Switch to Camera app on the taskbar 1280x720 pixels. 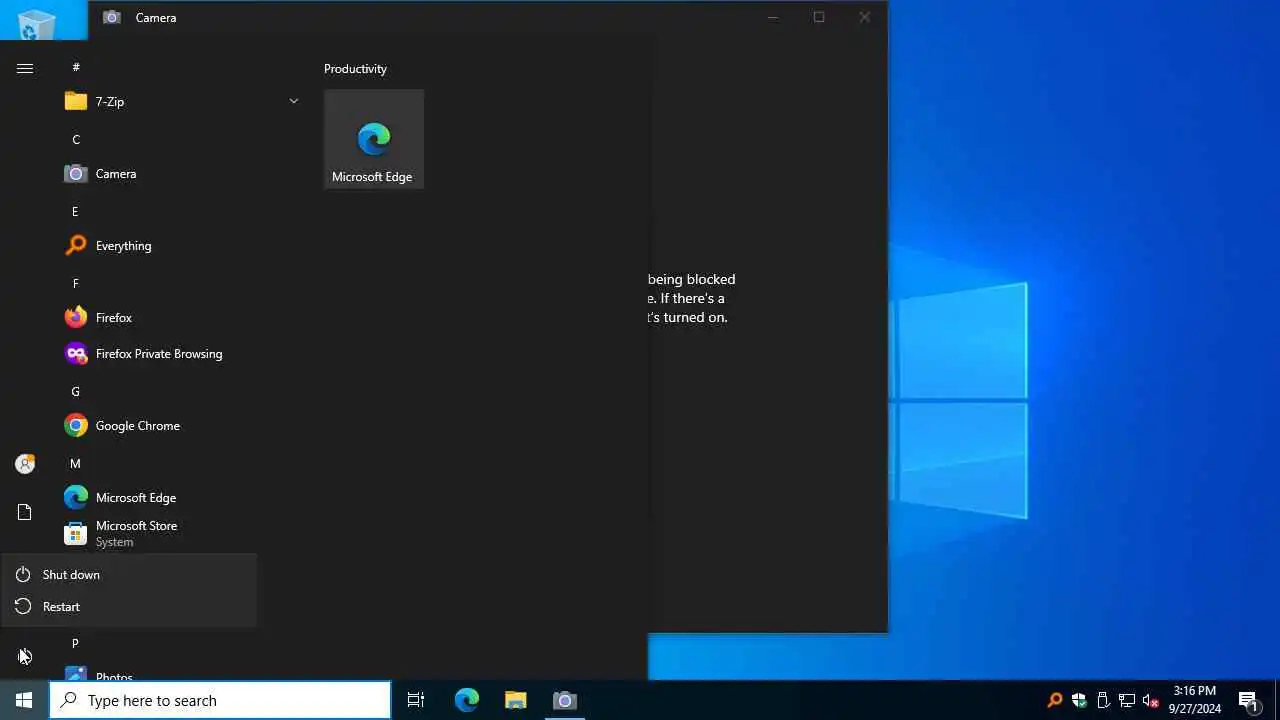click(565, 700)
